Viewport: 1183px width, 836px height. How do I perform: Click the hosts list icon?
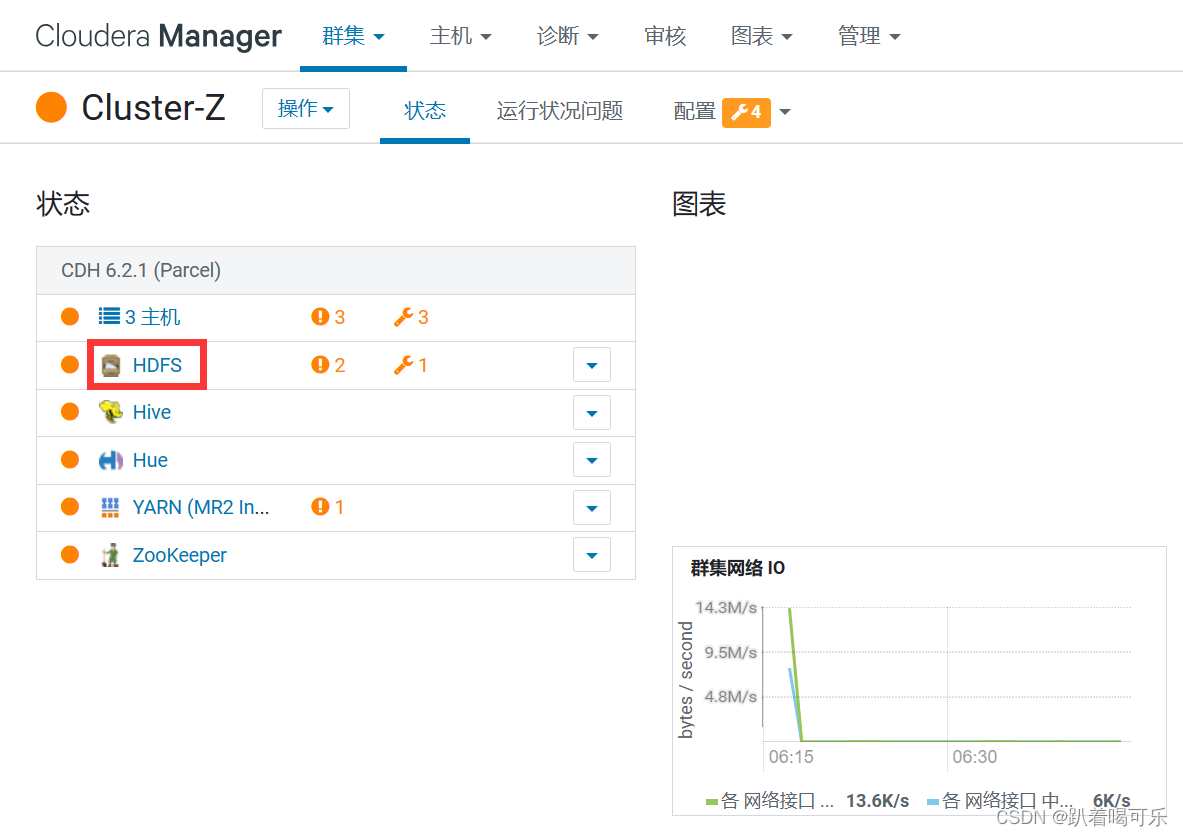point(109,316)
